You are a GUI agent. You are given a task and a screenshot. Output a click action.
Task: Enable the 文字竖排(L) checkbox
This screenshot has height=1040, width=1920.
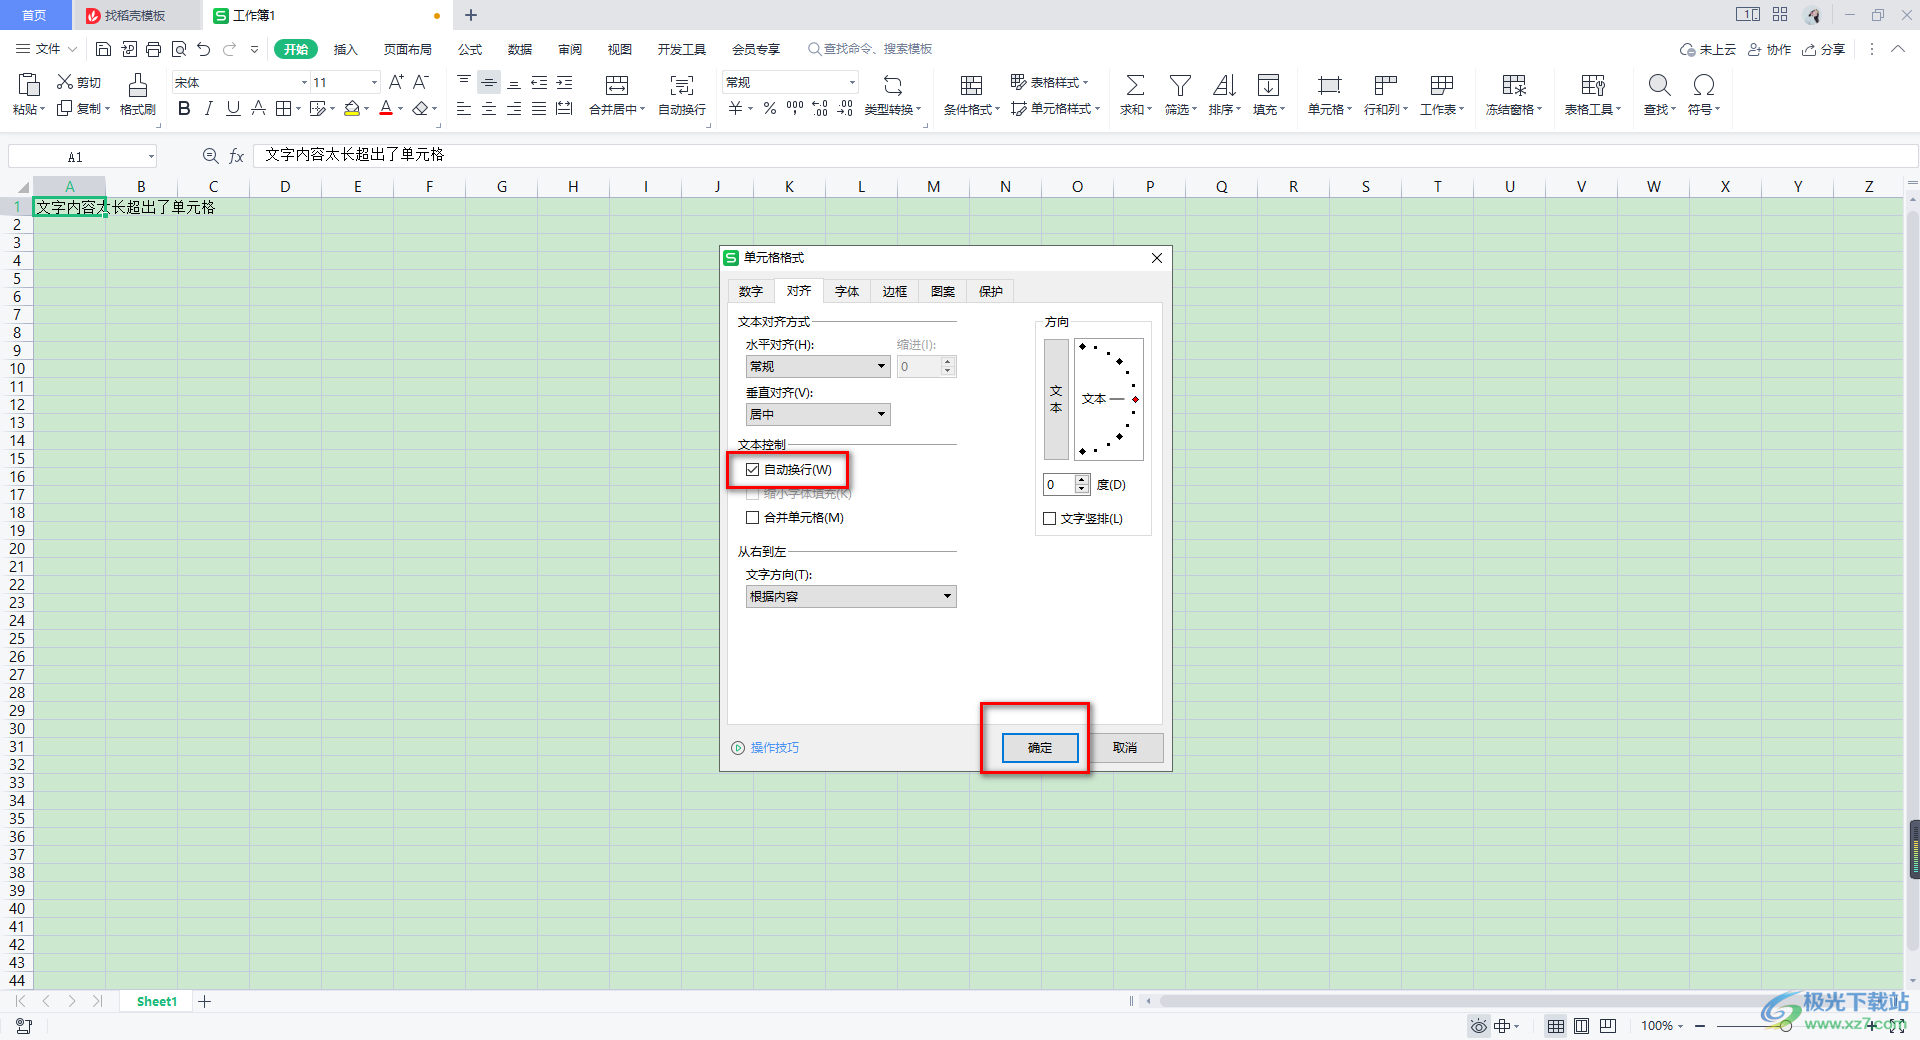tap(1049, 519)
